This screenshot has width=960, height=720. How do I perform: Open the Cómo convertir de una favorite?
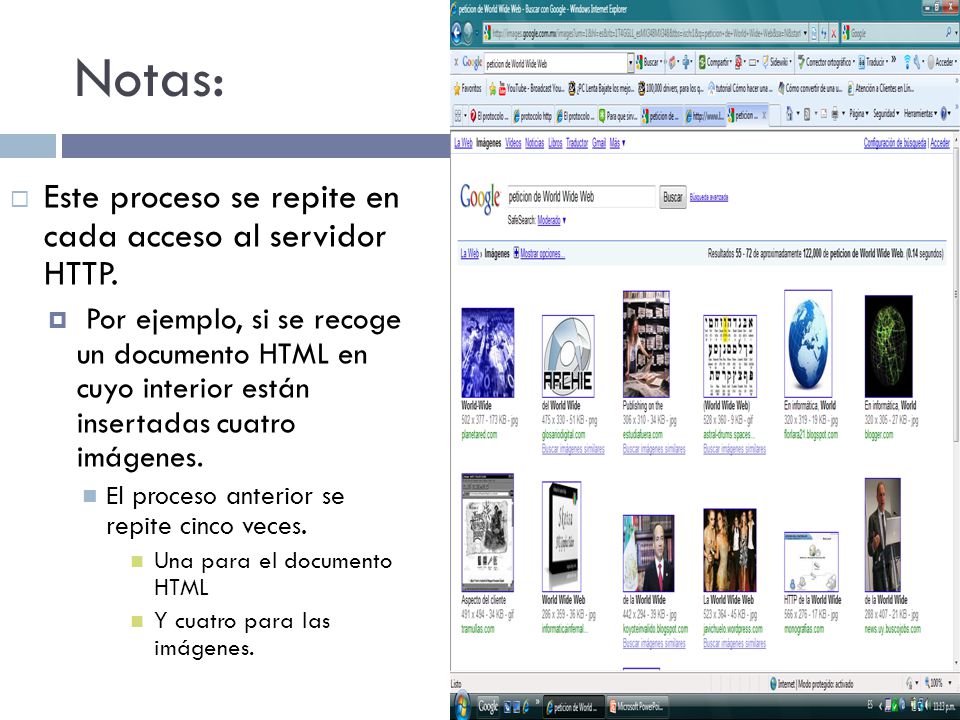pos(810,89)
